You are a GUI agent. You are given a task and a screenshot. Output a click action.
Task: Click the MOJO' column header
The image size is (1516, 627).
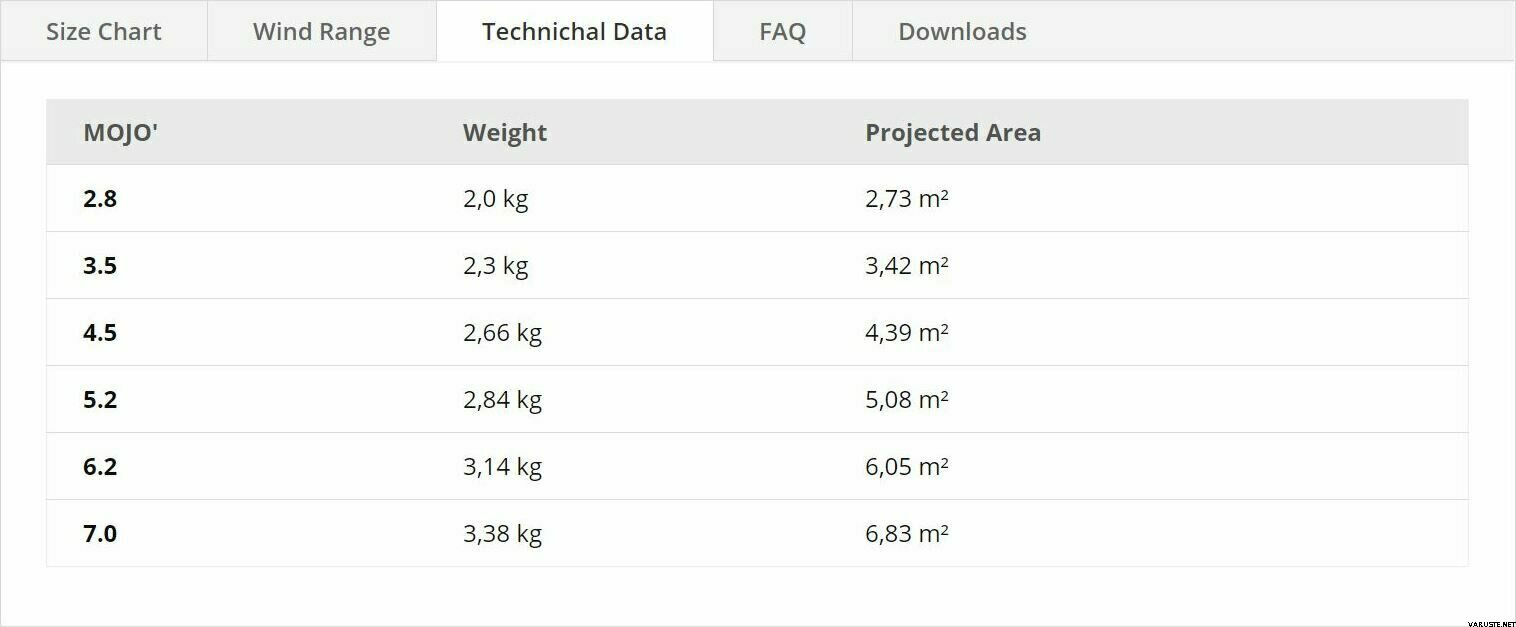(x=121, y=132)
